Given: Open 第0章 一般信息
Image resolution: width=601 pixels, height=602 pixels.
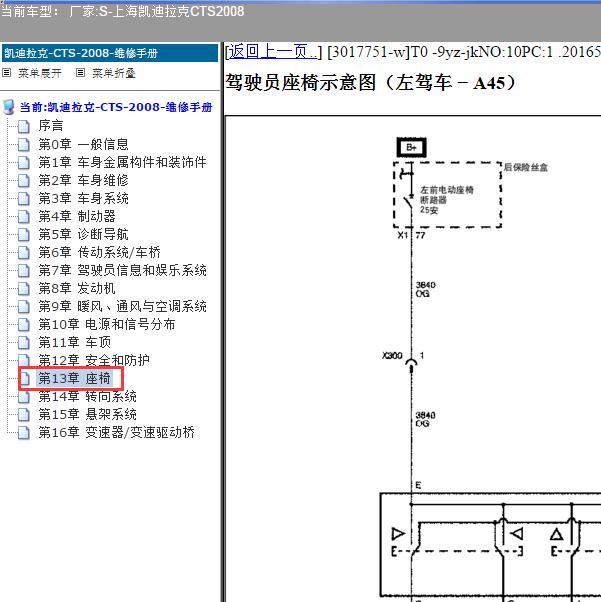Looking at the screenshot, I should coord(83,144).
